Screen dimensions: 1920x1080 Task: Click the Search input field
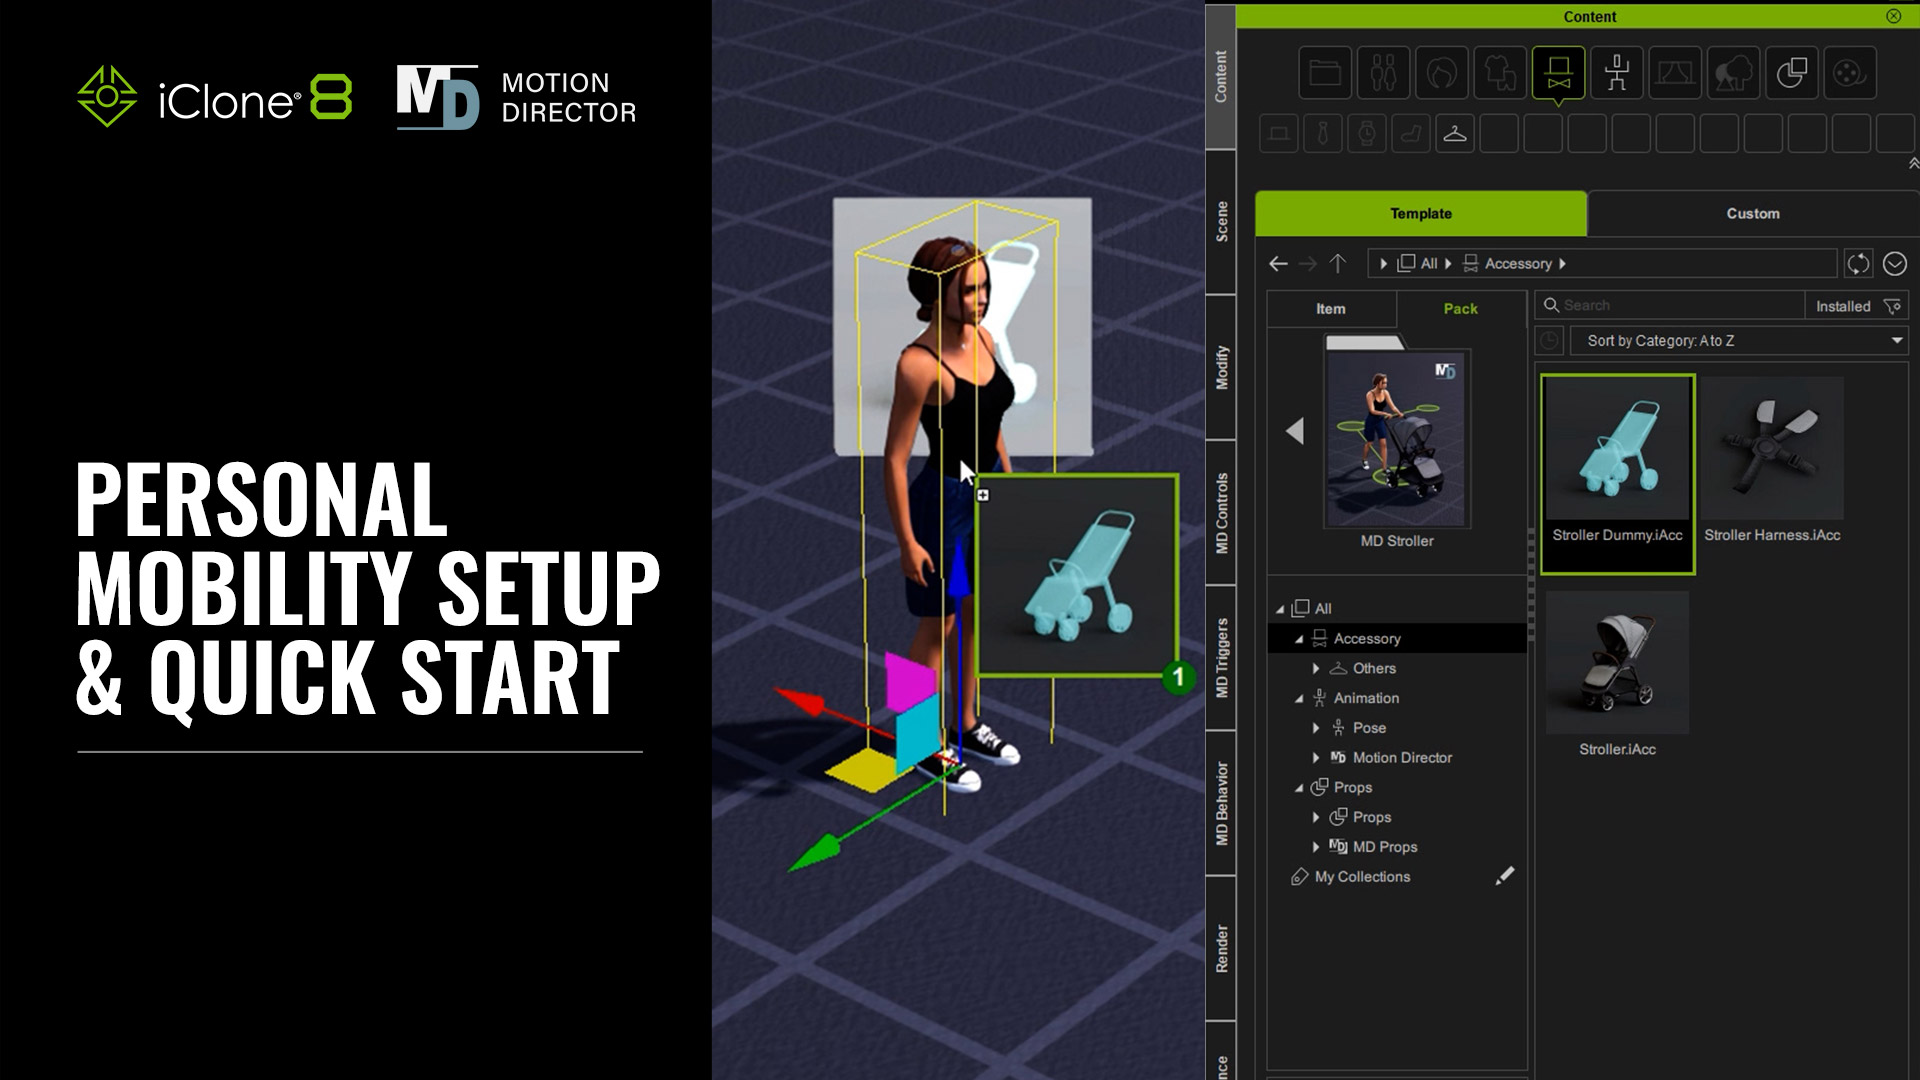(x=1670, y=306)
